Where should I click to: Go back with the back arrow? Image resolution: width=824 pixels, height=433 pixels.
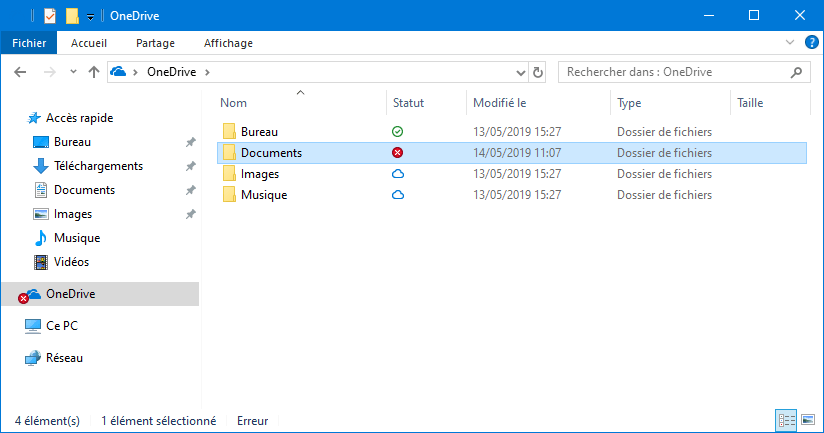[x=20, y=72]
